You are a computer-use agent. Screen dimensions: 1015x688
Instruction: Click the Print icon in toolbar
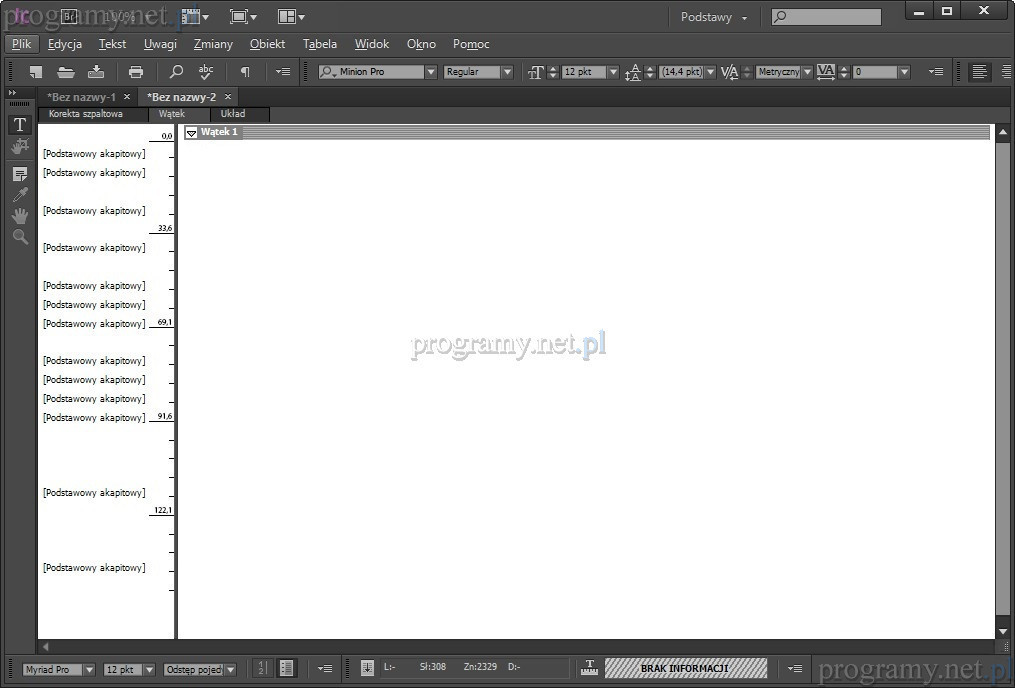[x=136, y=72]
